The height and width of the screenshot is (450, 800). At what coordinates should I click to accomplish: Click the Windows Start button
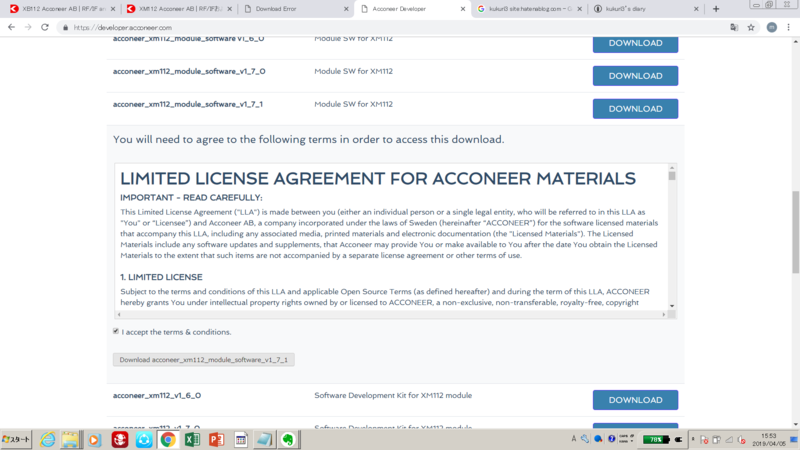16,439
